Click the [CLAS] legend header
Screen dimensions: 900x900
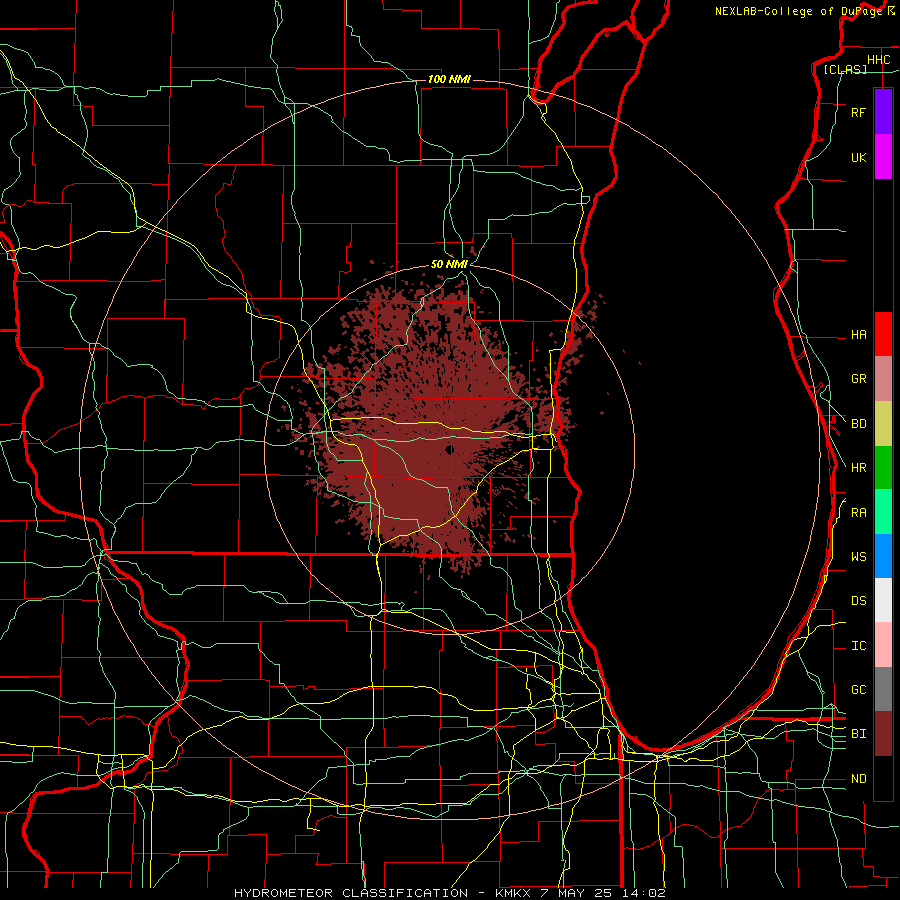pos(845,69)
